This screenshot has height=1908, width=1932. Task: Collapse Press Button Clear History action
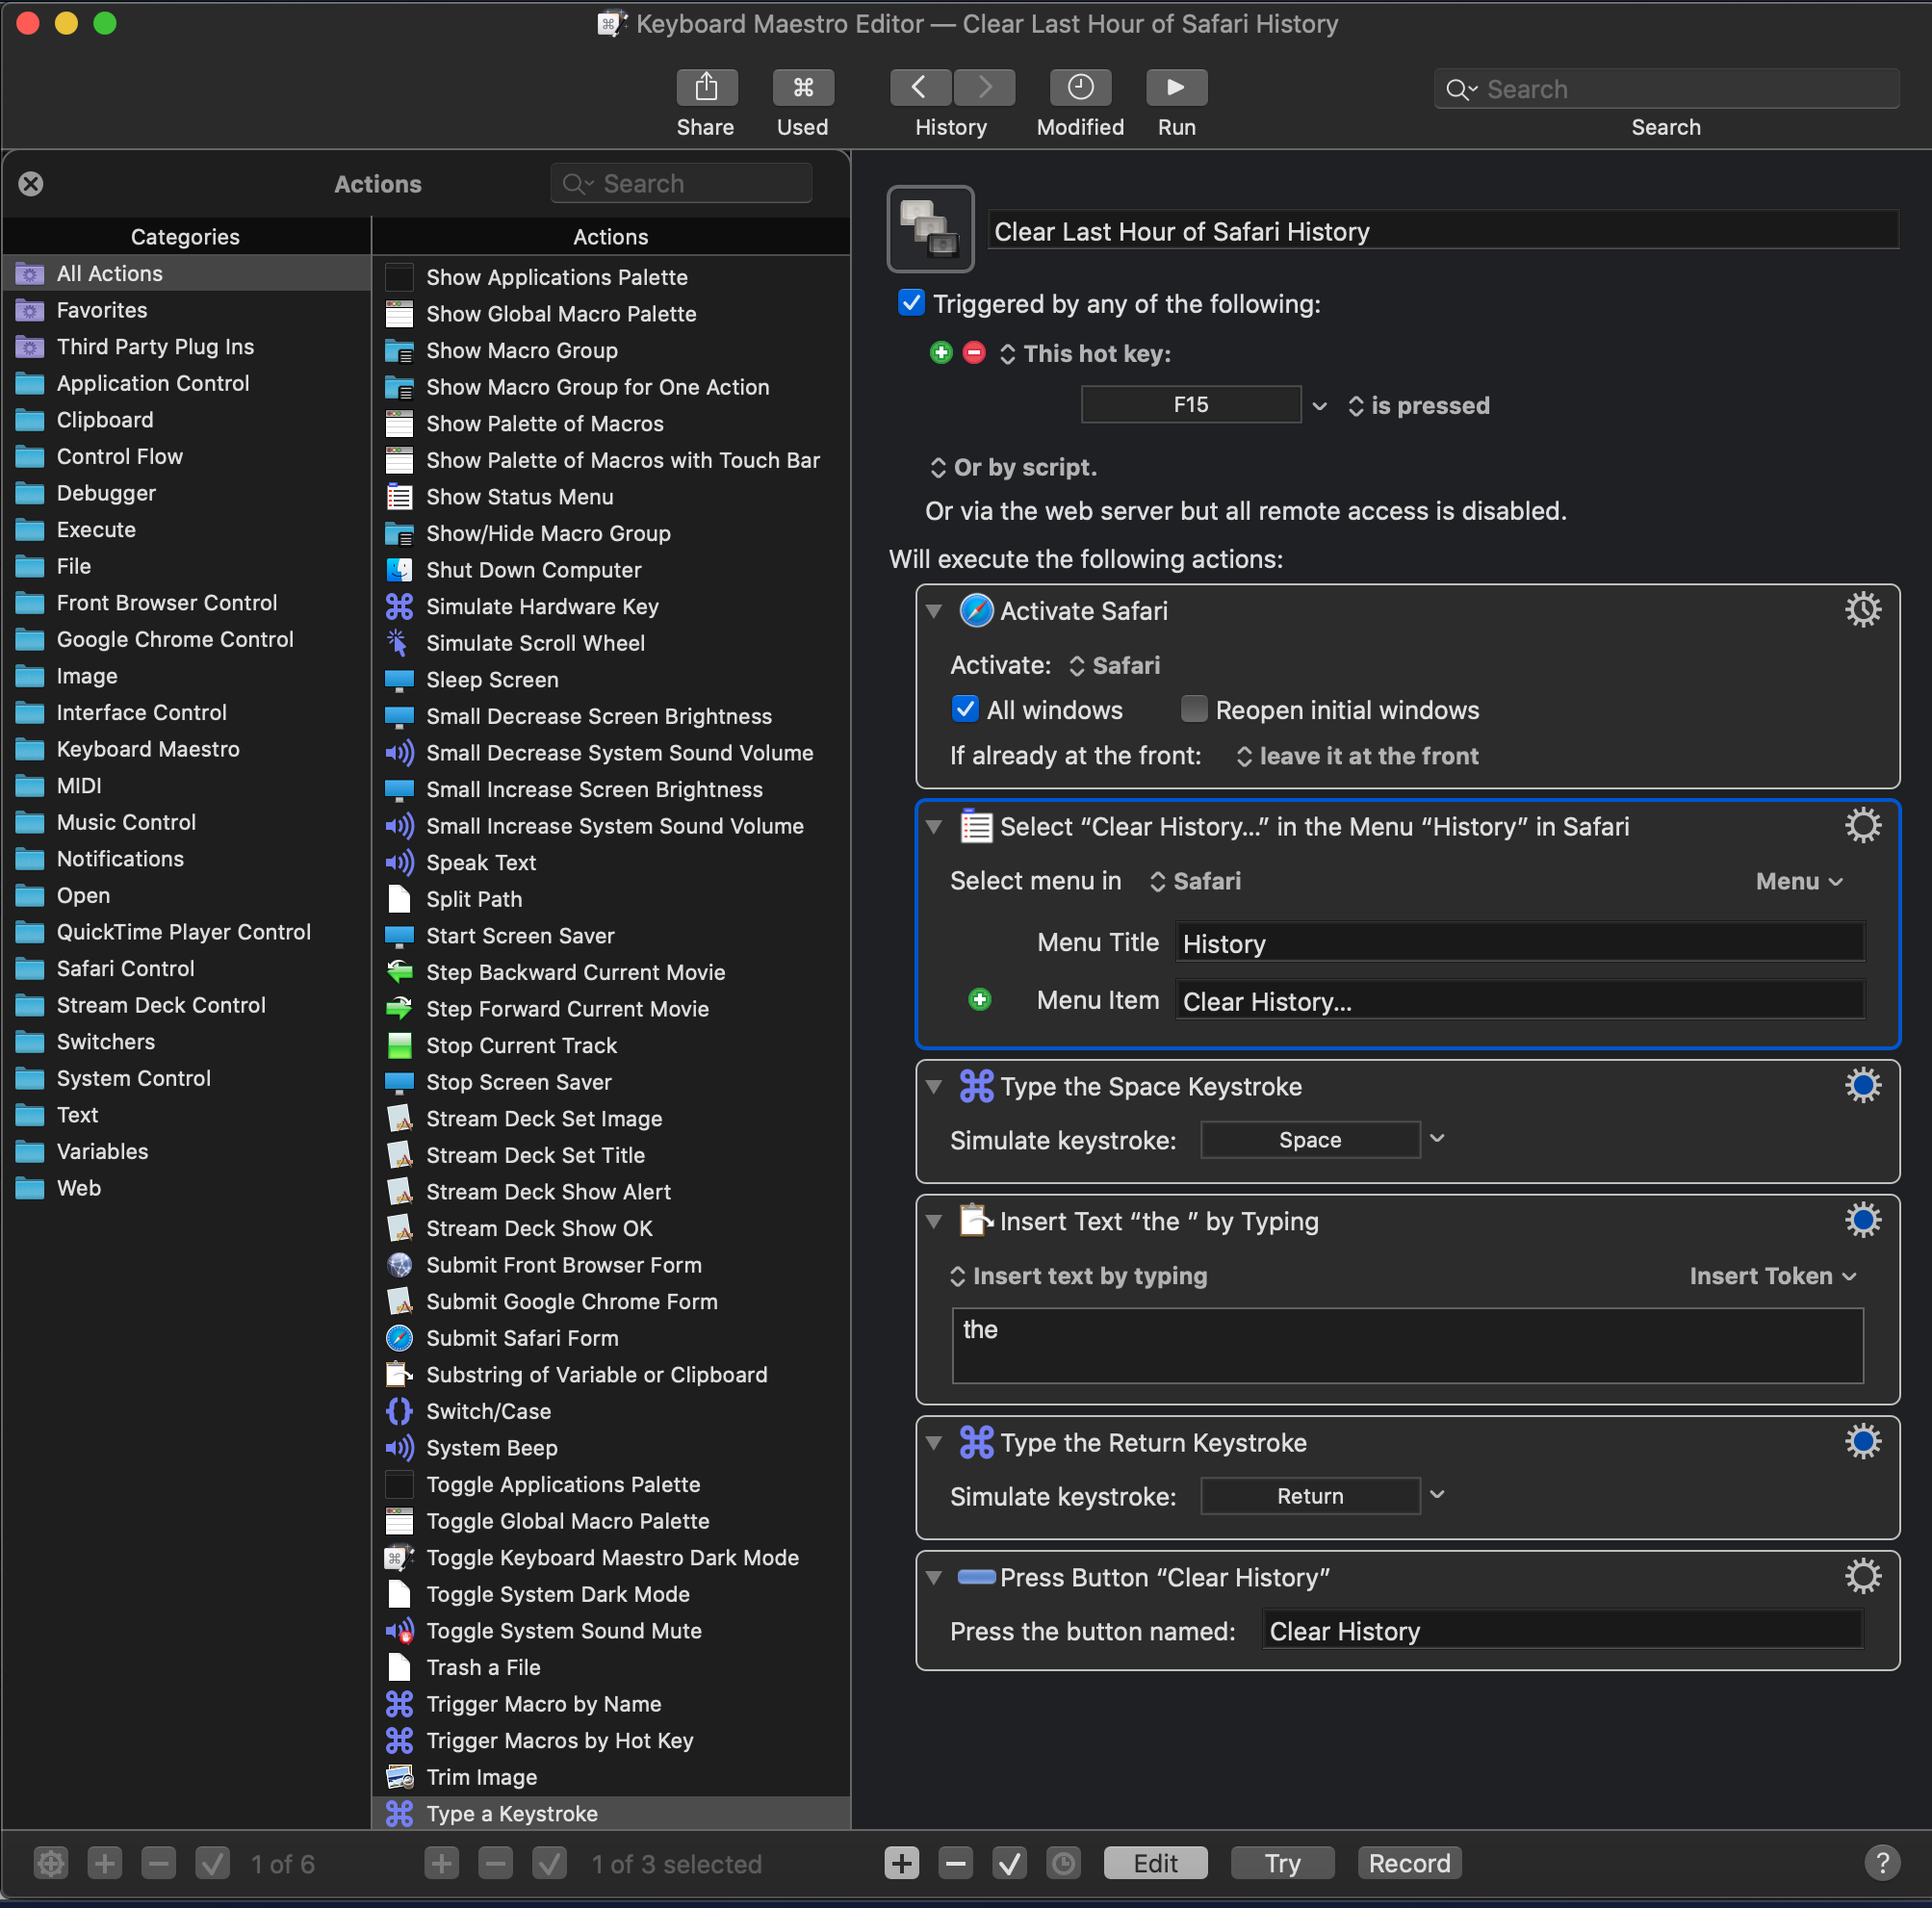934,1578
